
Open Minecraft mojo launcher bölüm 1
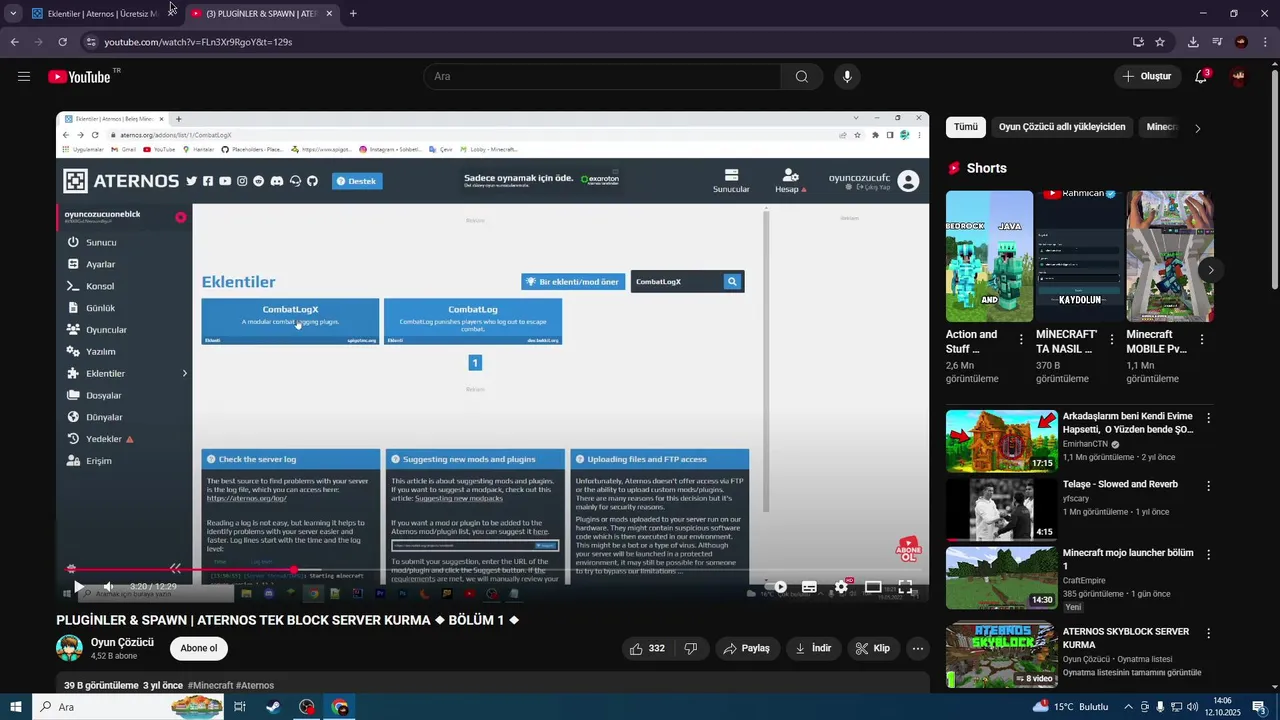pyautogui.click(x=1001, y=578)
